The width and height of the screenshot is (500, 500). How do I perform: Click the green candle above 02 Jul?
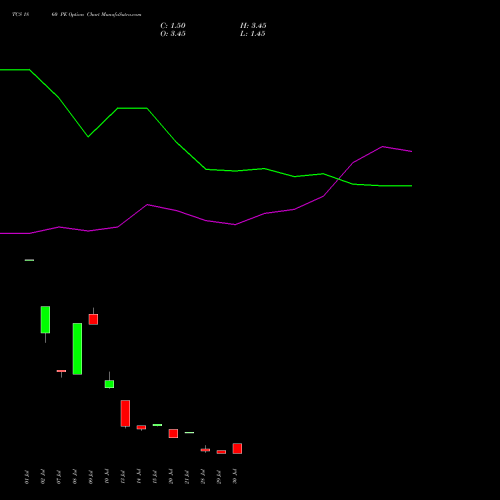point(45,319)
